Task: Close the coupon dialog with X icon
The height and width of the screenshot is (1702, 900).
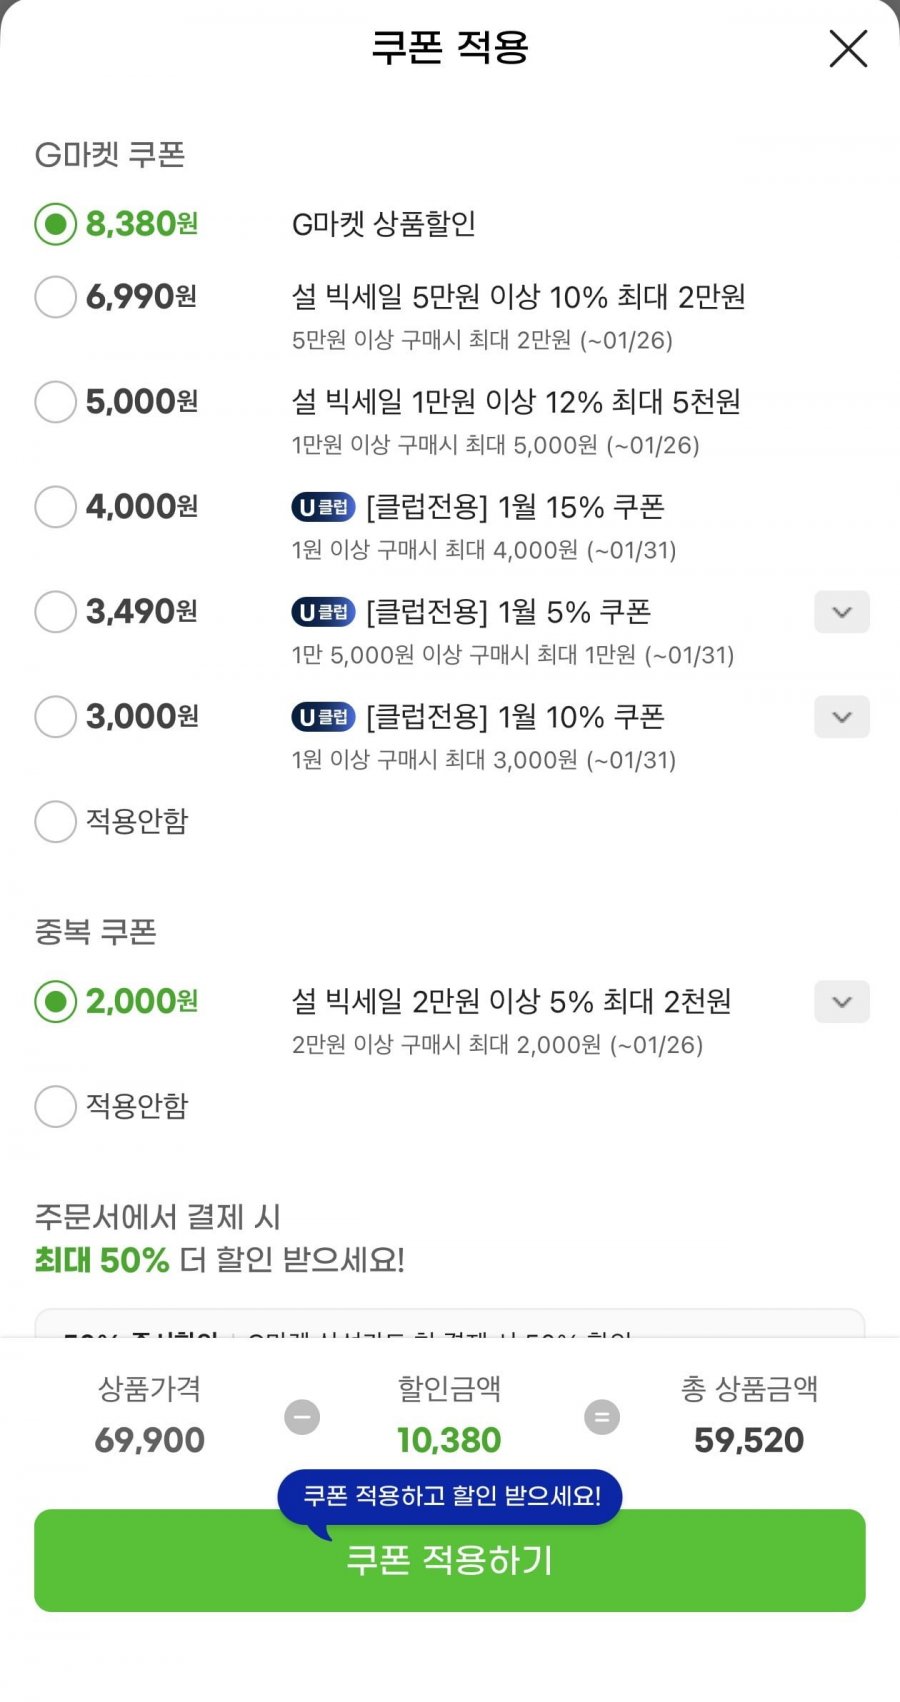Action: [x=848, y=48]
